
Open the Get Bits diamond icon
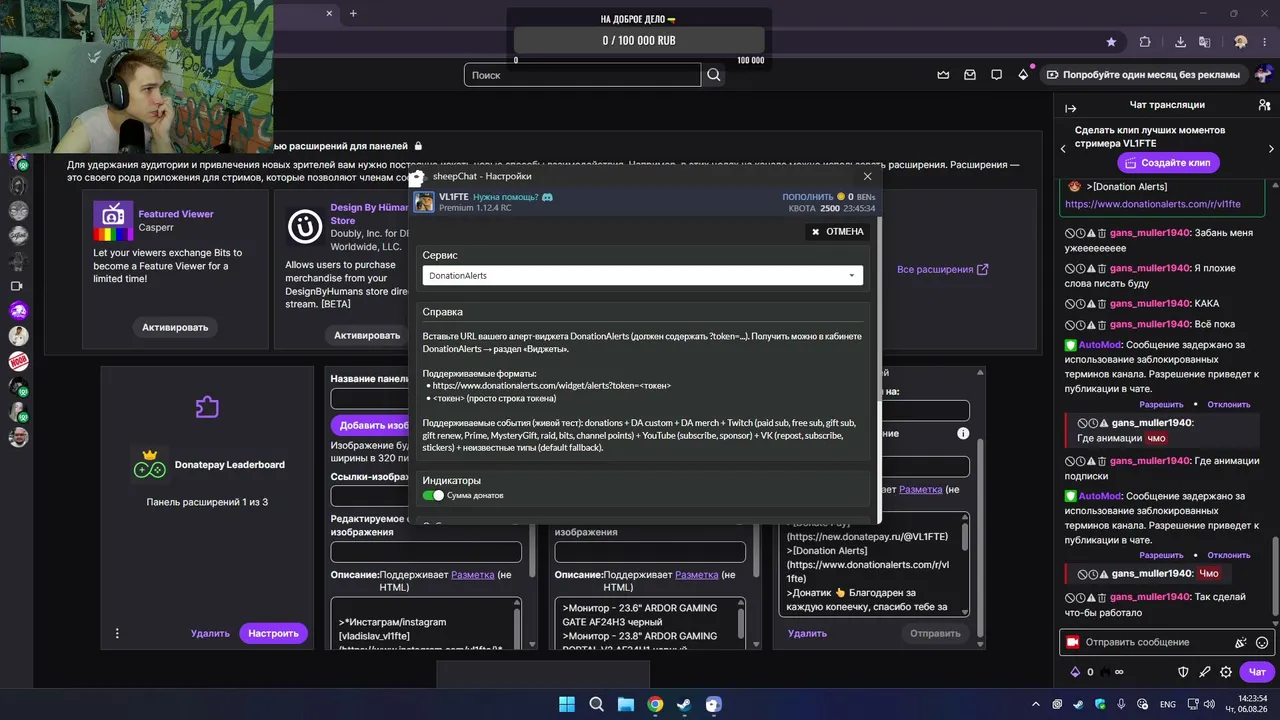click(x=1023, y=75)
